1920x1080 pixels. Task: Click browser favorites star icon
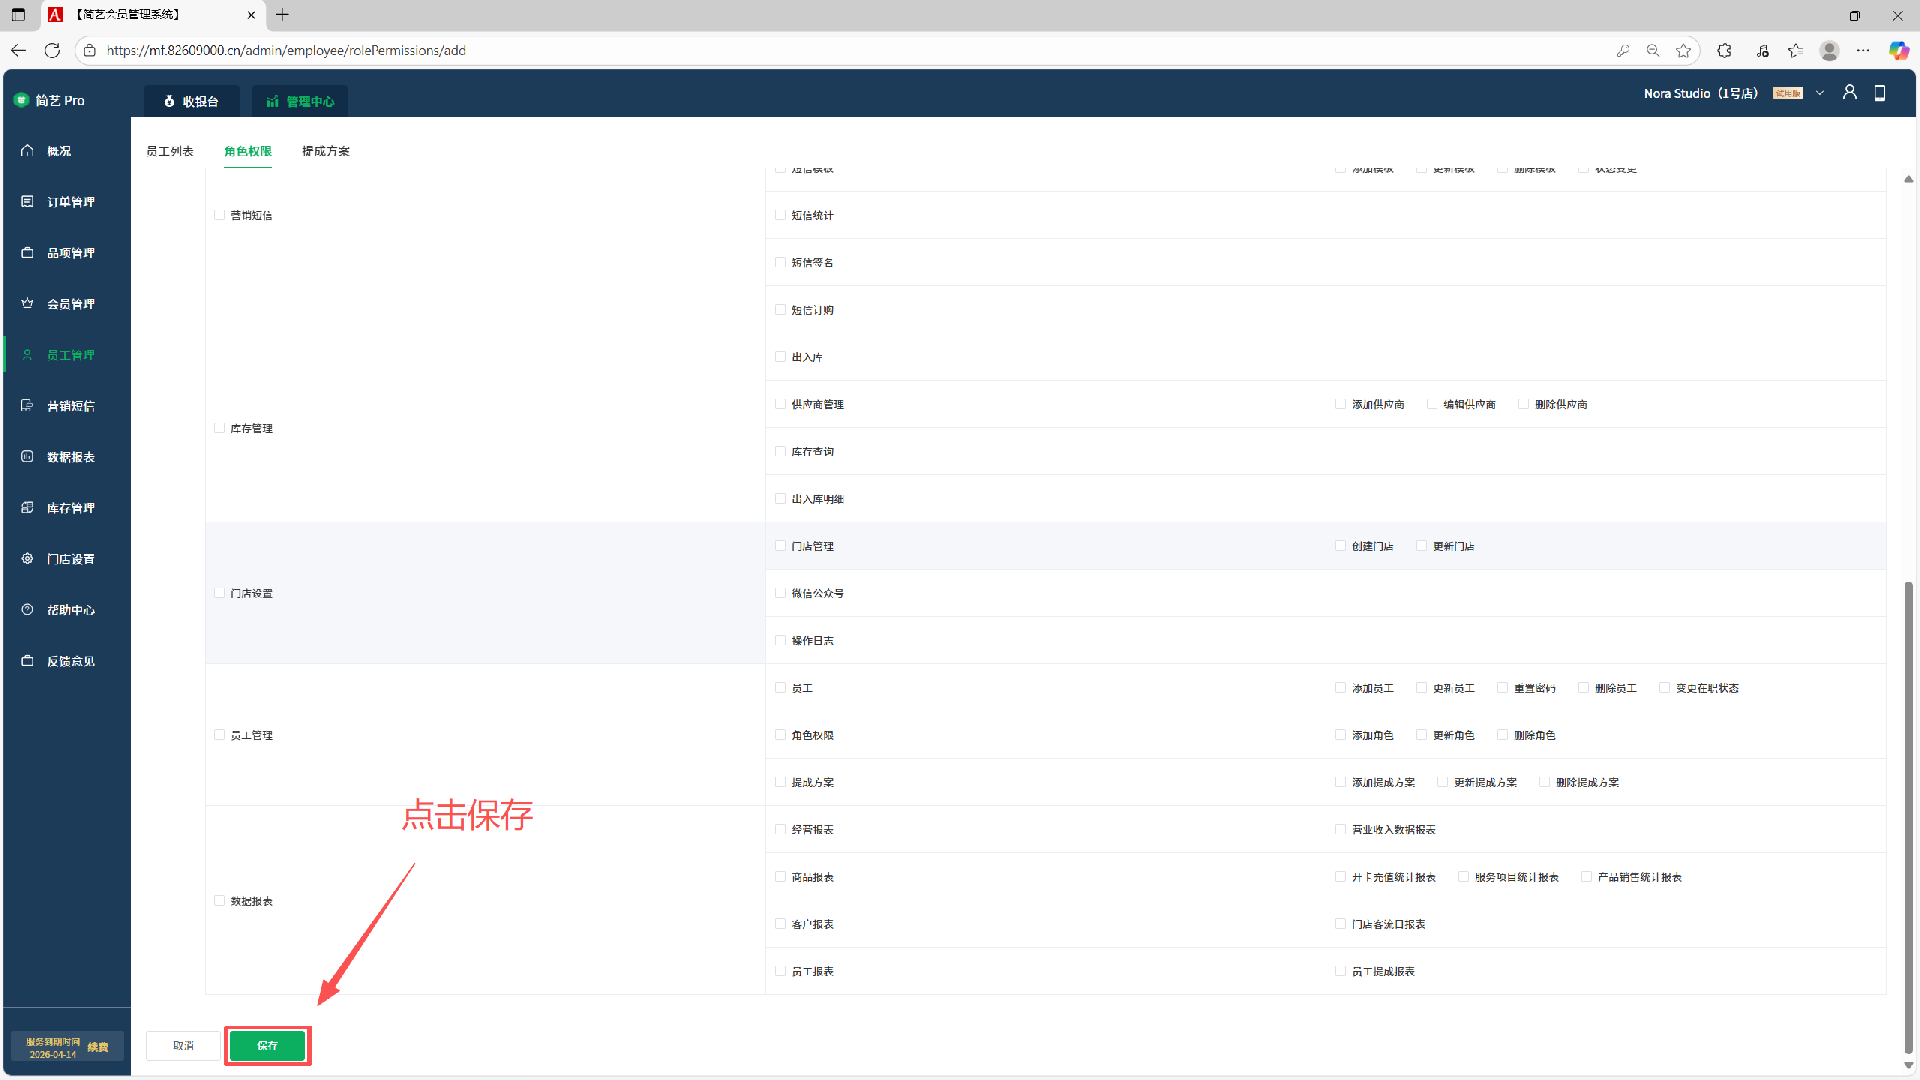point(1684,51)
